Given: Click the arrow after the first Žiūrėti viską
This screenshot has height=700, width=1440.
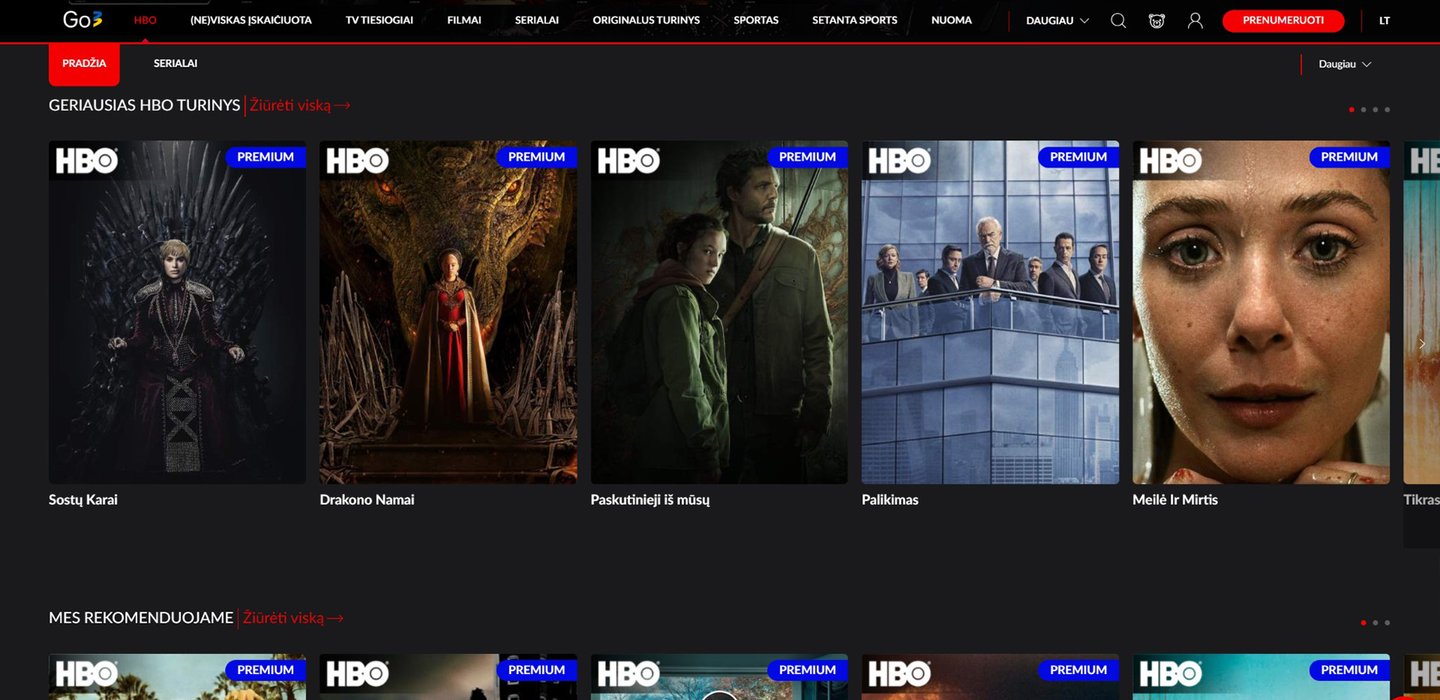Looking at the screenshot, I should tap(343, 106).
